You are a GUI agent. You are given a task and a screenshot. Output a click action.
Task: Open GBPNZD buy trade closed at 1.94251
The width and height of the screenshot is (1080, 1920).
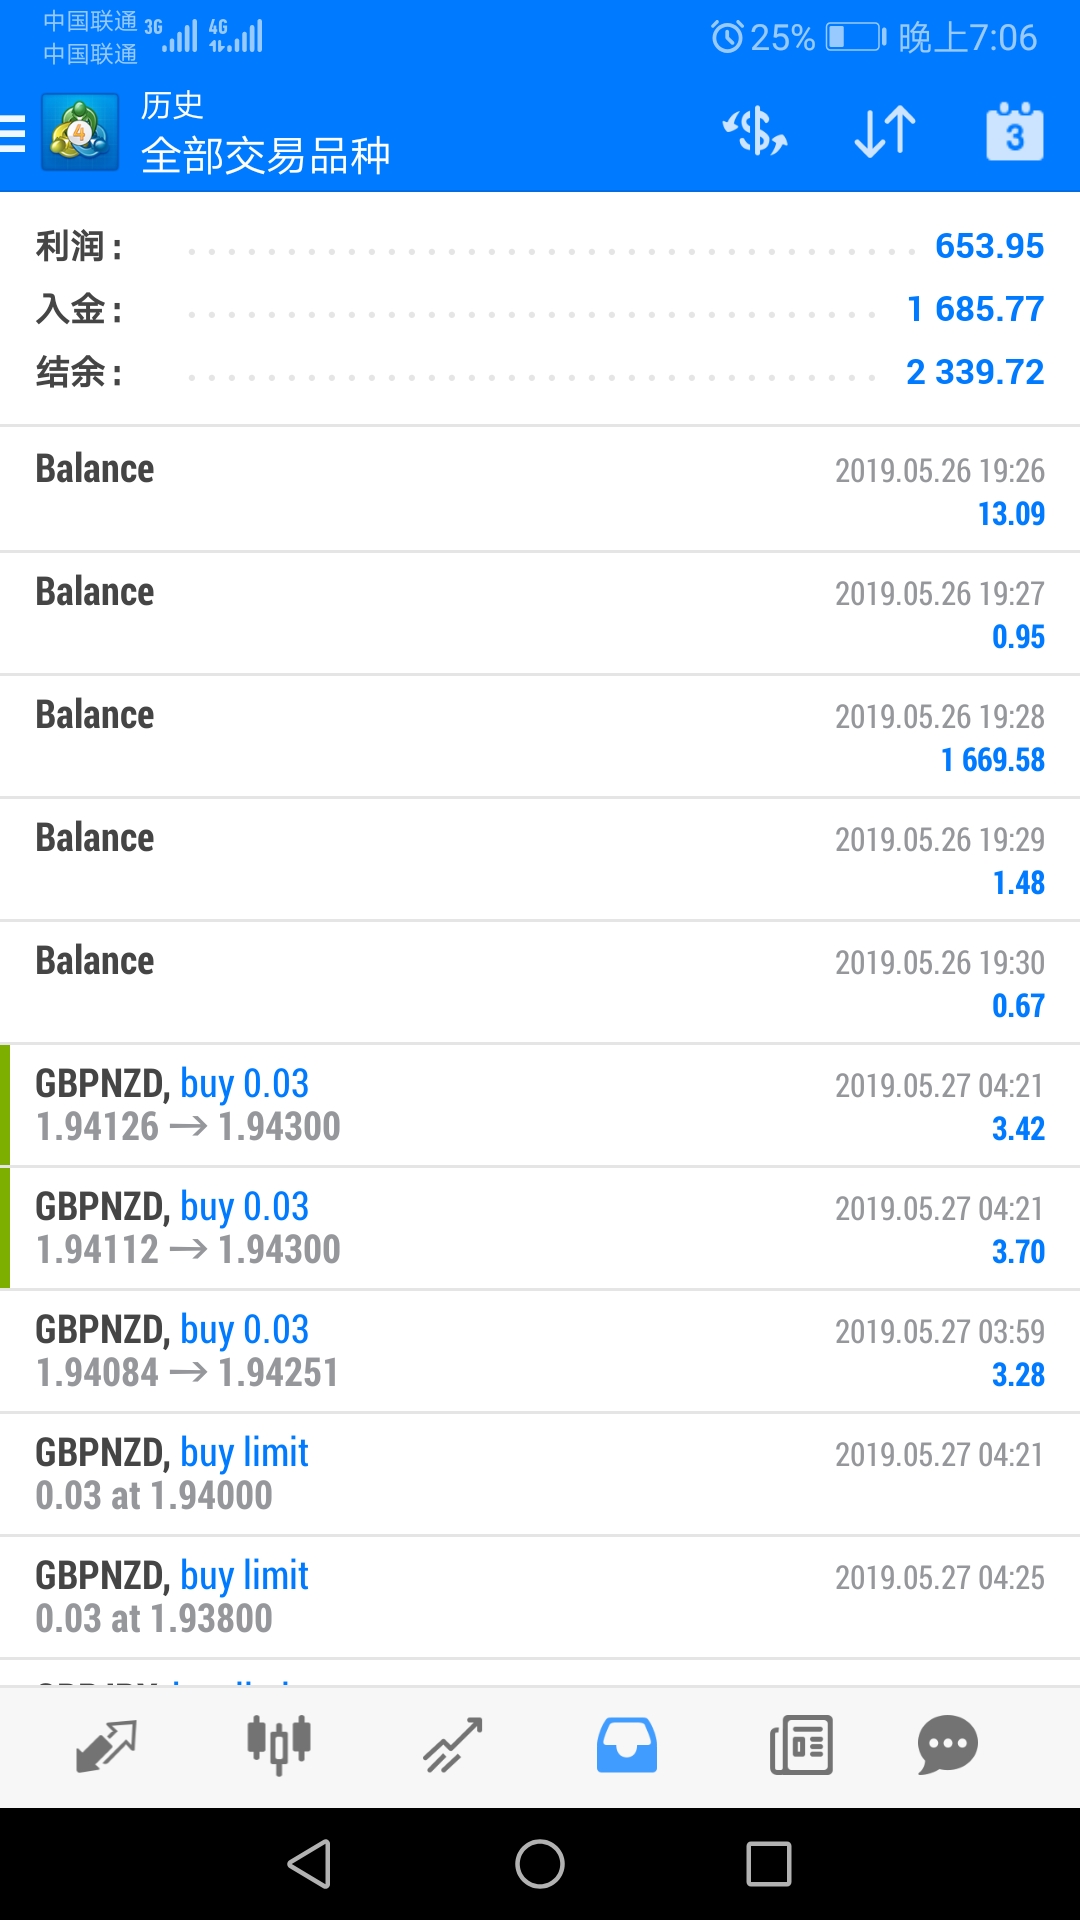point(540,1352)
